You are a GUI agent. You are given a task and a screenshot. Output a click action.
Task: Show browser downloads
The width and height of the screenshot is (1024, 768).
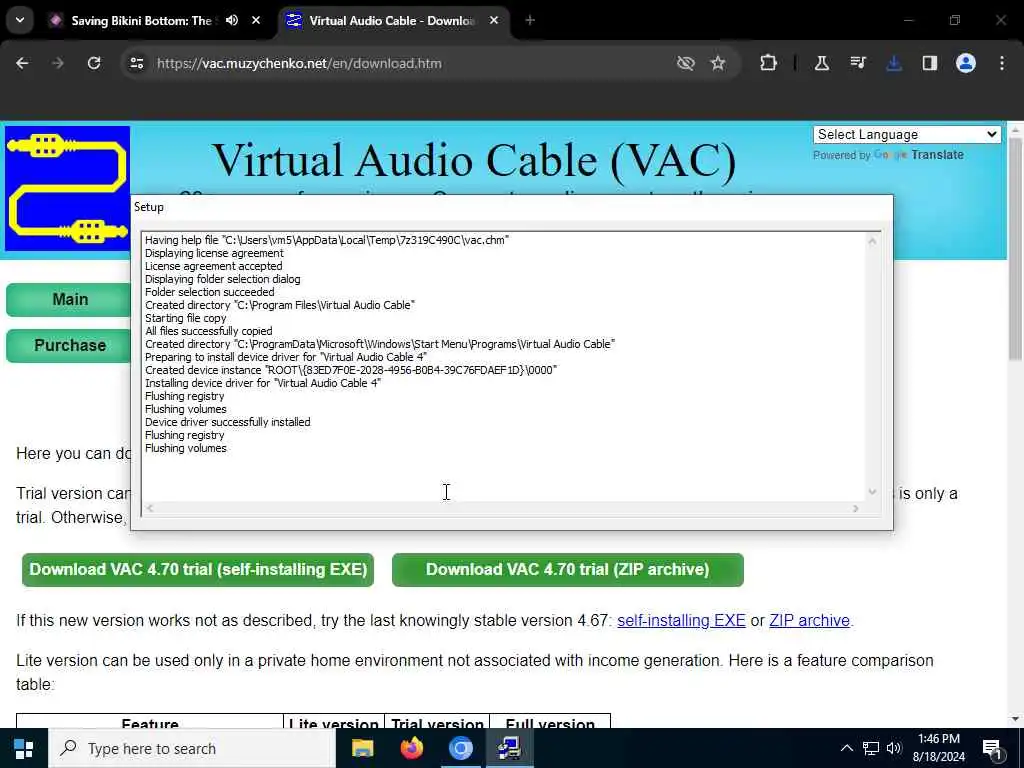[x=894, y=63]
